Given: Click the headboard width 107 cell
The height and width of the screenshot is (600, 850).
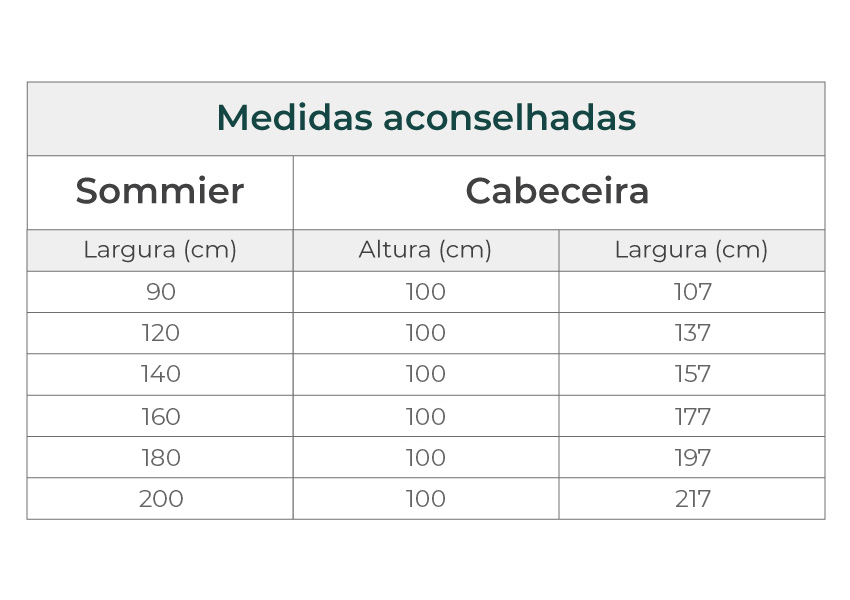Looking at the screenshot, I should pos(692,292).
